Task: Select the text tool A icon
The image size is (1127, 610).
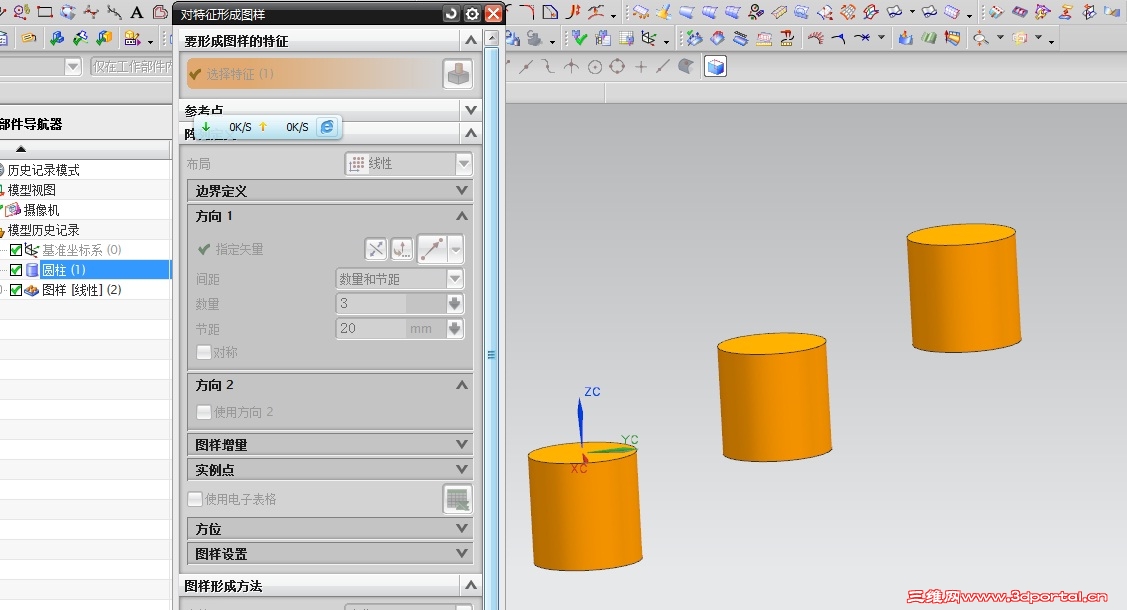Action: tap(137, 12)
